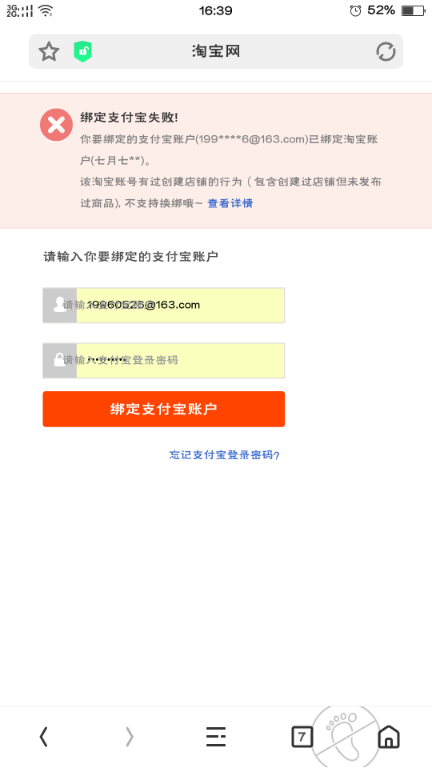Tap the battery indicator in status bar
The image size is (432, 768).
pos(413,10)
